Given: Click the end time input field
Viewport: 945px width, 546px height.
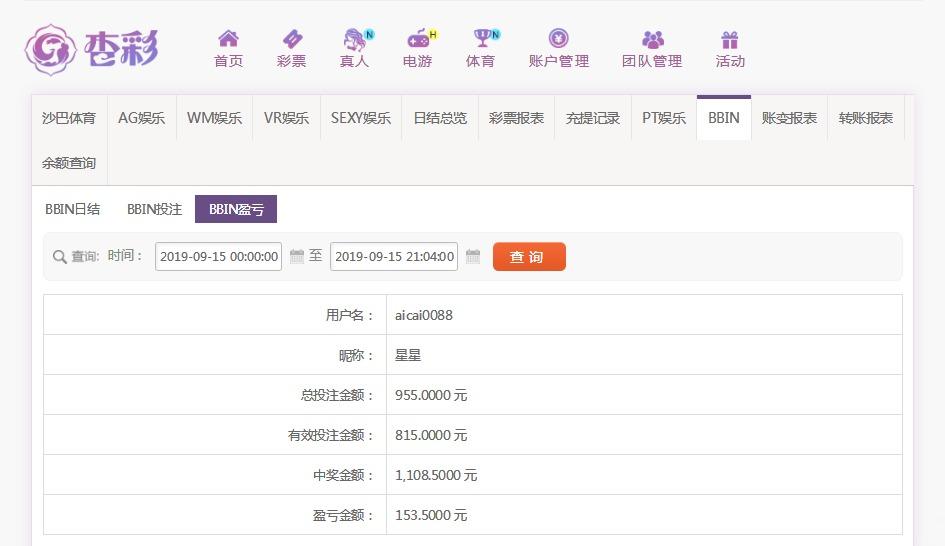Looking at the screenshot, I should pos(394,257).
